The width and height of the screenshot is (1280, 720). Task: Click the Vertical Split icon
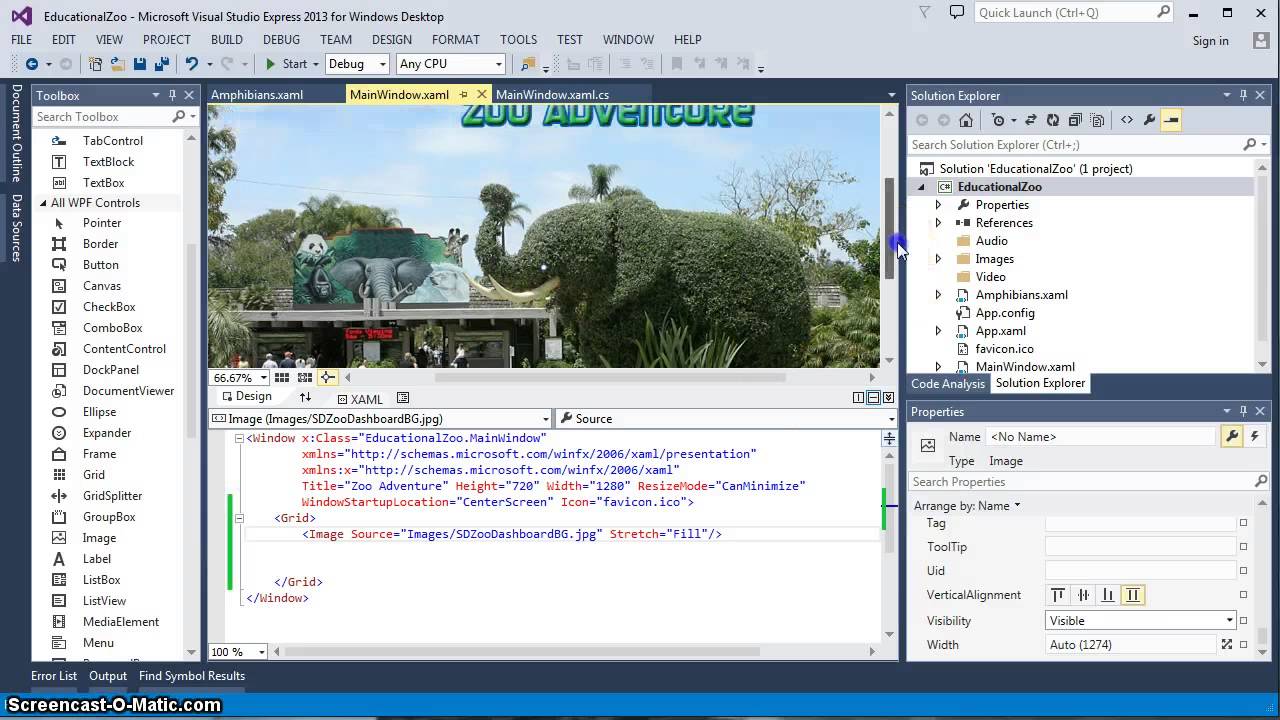[x=858, y=398]
